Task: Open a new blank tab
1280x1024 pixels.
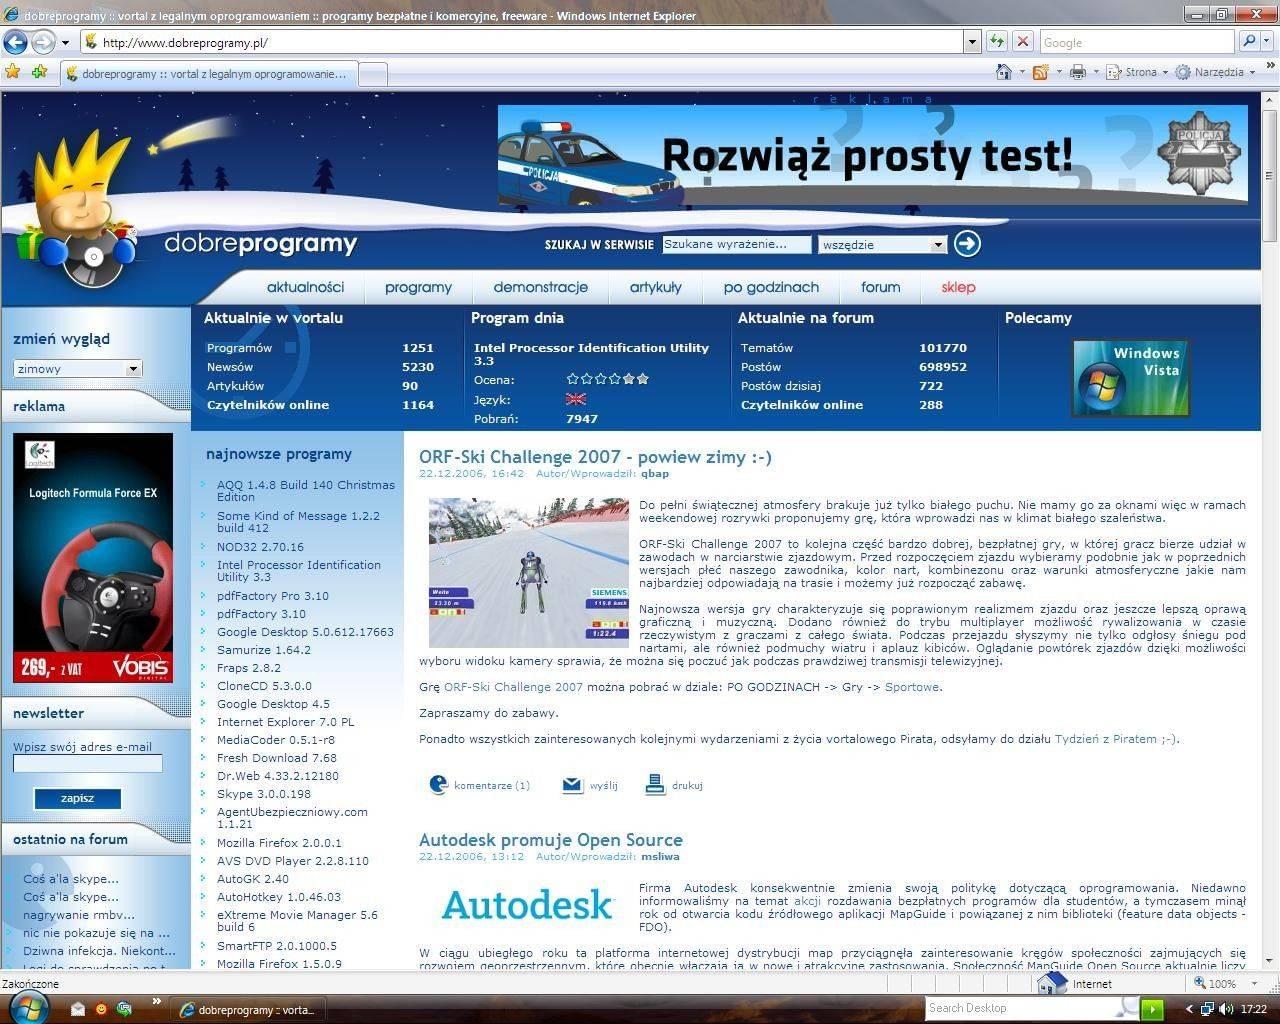Action: click(372, 75)
